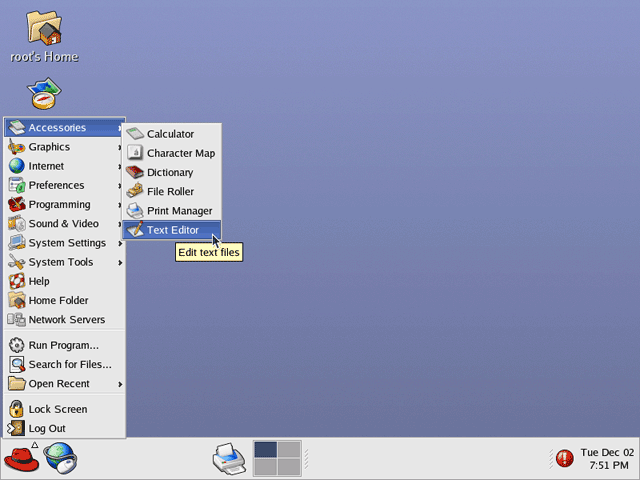Click the panel drag handle beside workspace switcher

(306, 458)
